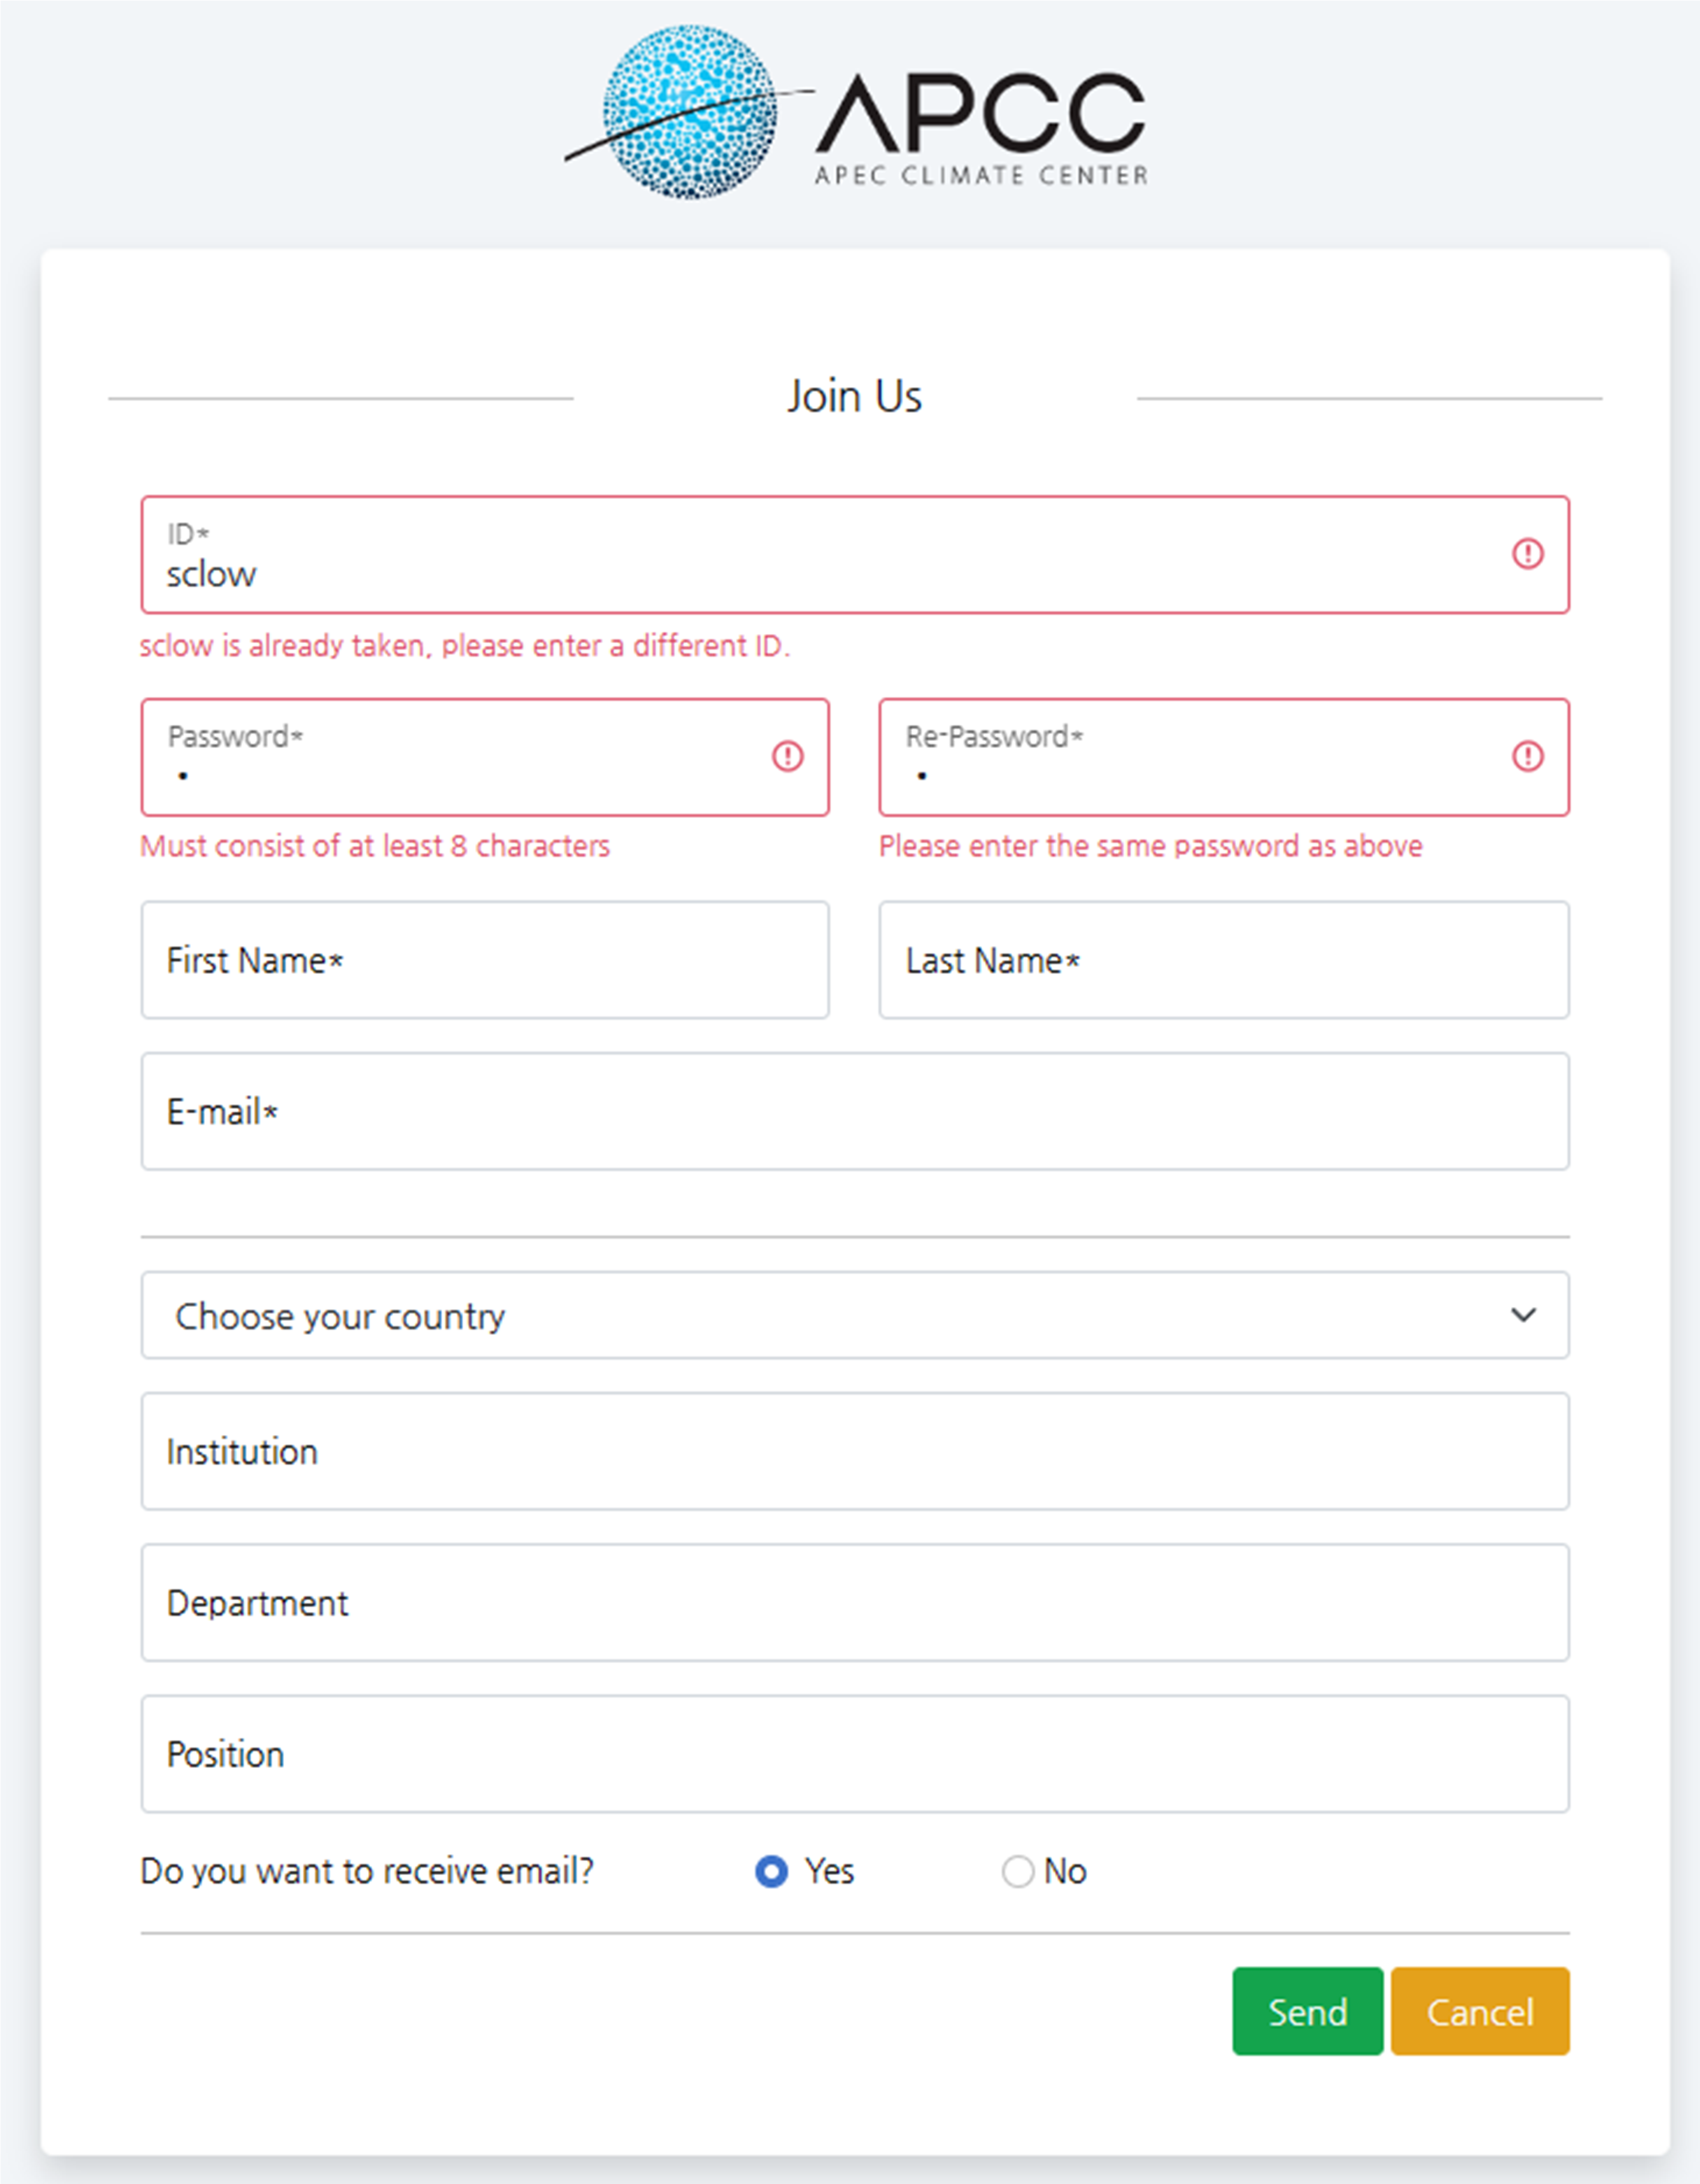
Task: Select Yes for receiving email
Action: point(771,1871)
